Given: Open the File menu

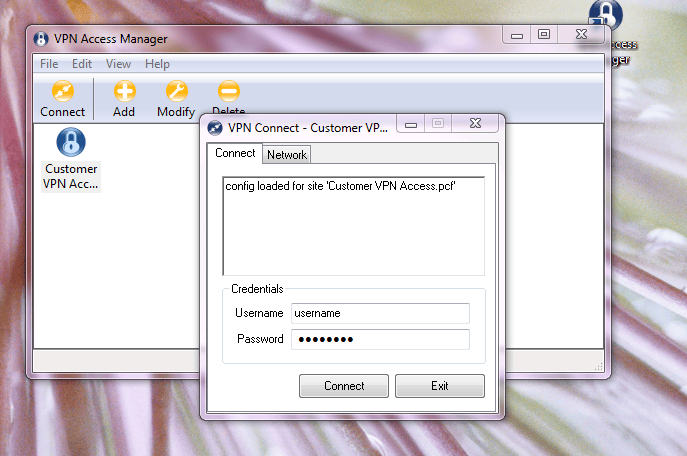Looking at the screenshot, I should pyautogui.click(x=49, y=64).
